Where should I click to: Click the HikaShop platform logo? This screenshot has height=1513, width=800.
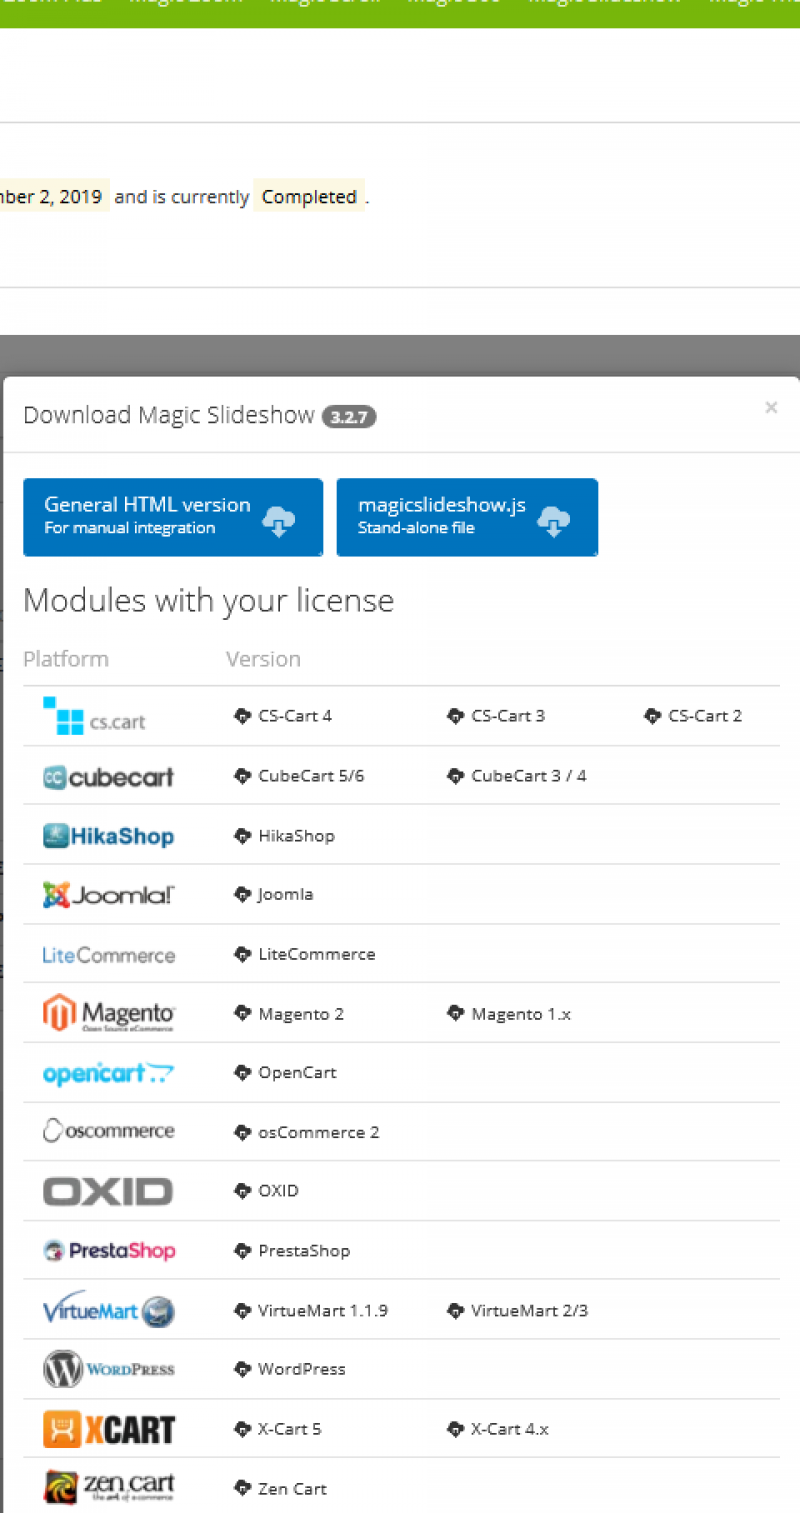pos(108,836)
